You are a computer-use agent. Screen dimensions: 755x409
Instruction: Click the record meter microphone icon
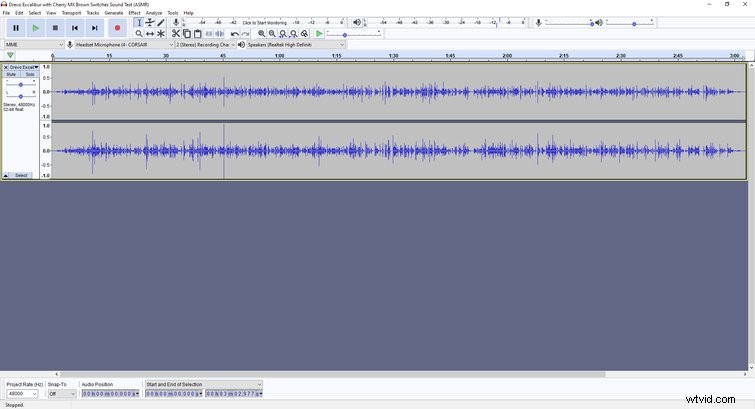click(x=176, y=23)
